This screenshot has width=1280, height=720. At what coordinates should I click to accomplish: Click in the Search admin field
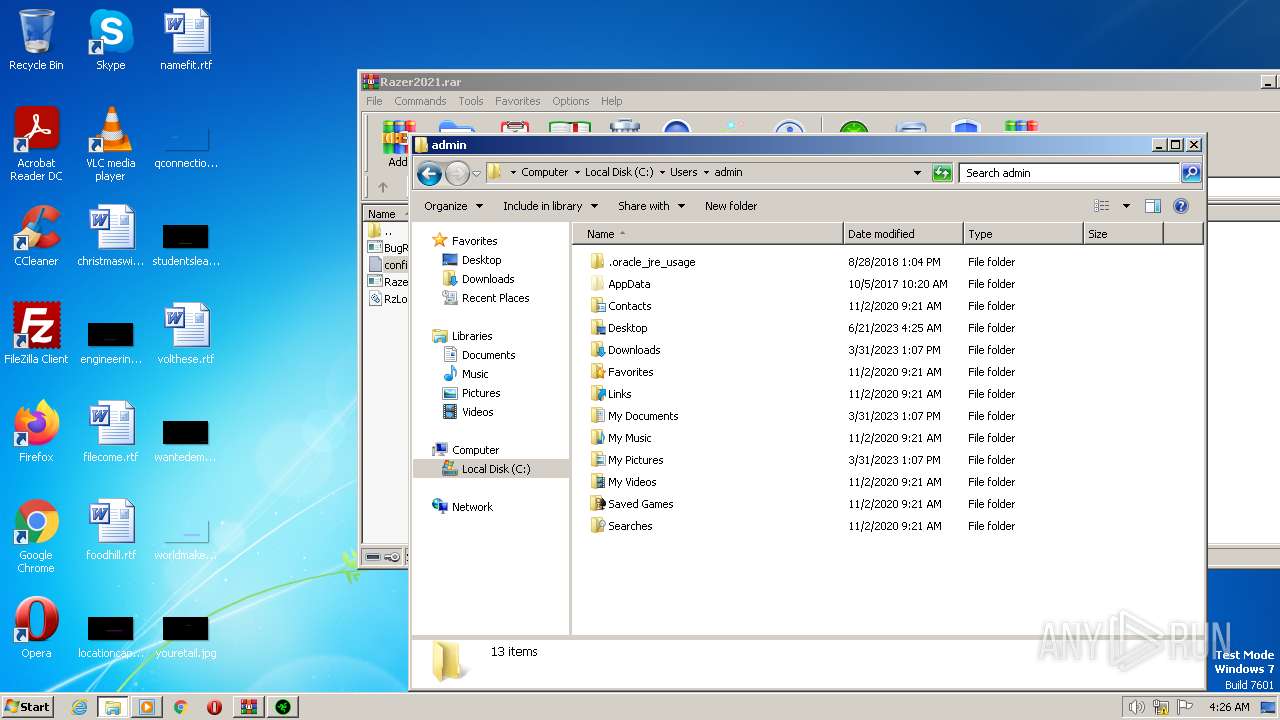click(x=1069, y=173)
